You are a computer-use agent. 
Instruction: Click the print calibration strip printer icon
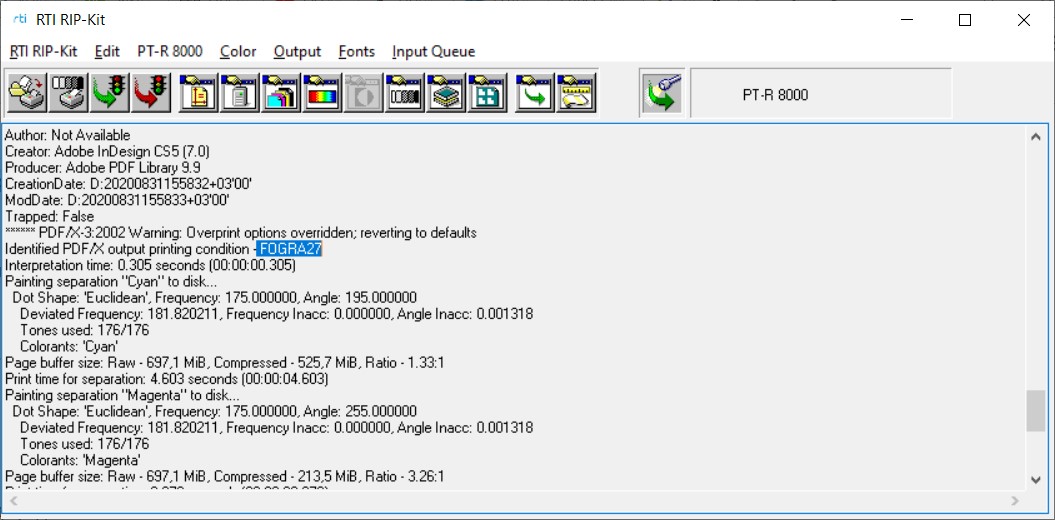pos(69,93)
